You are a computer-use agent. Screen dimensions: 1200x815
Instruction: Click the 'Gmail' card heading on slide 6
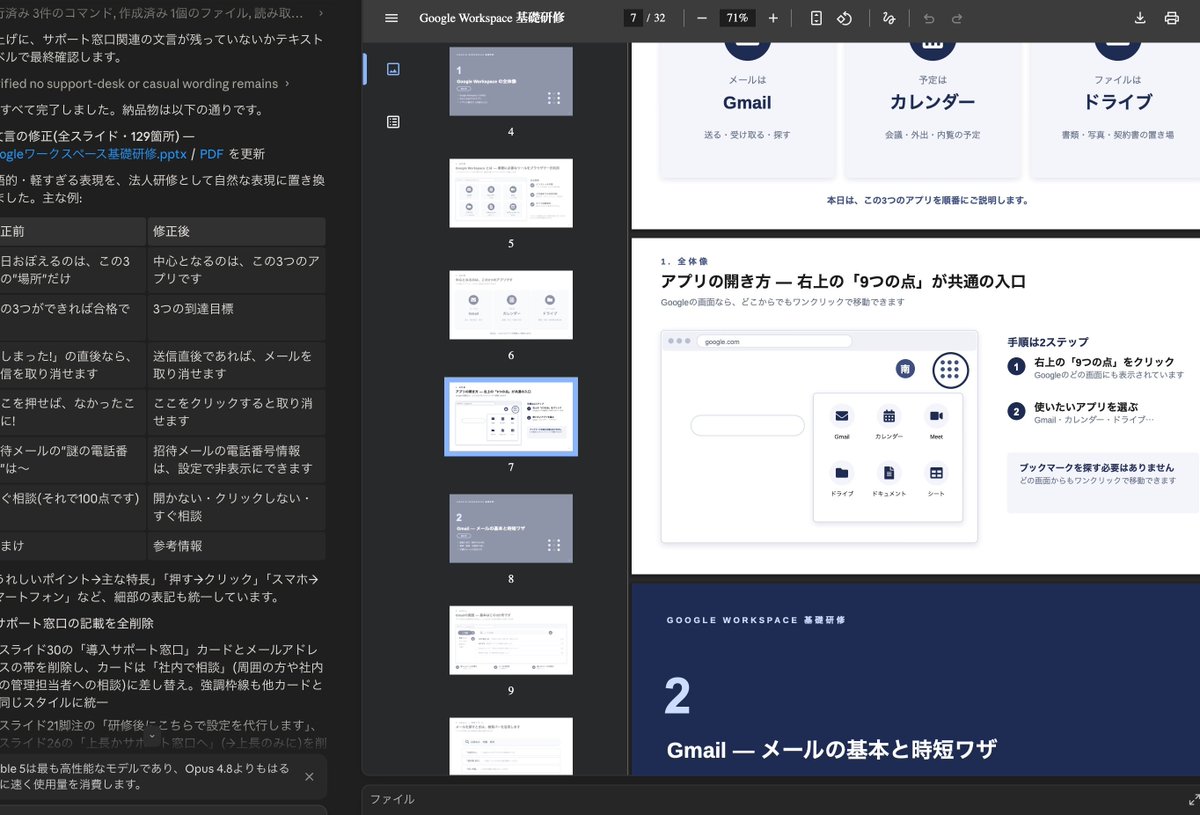pyautogui.click(x=747, y=102)
